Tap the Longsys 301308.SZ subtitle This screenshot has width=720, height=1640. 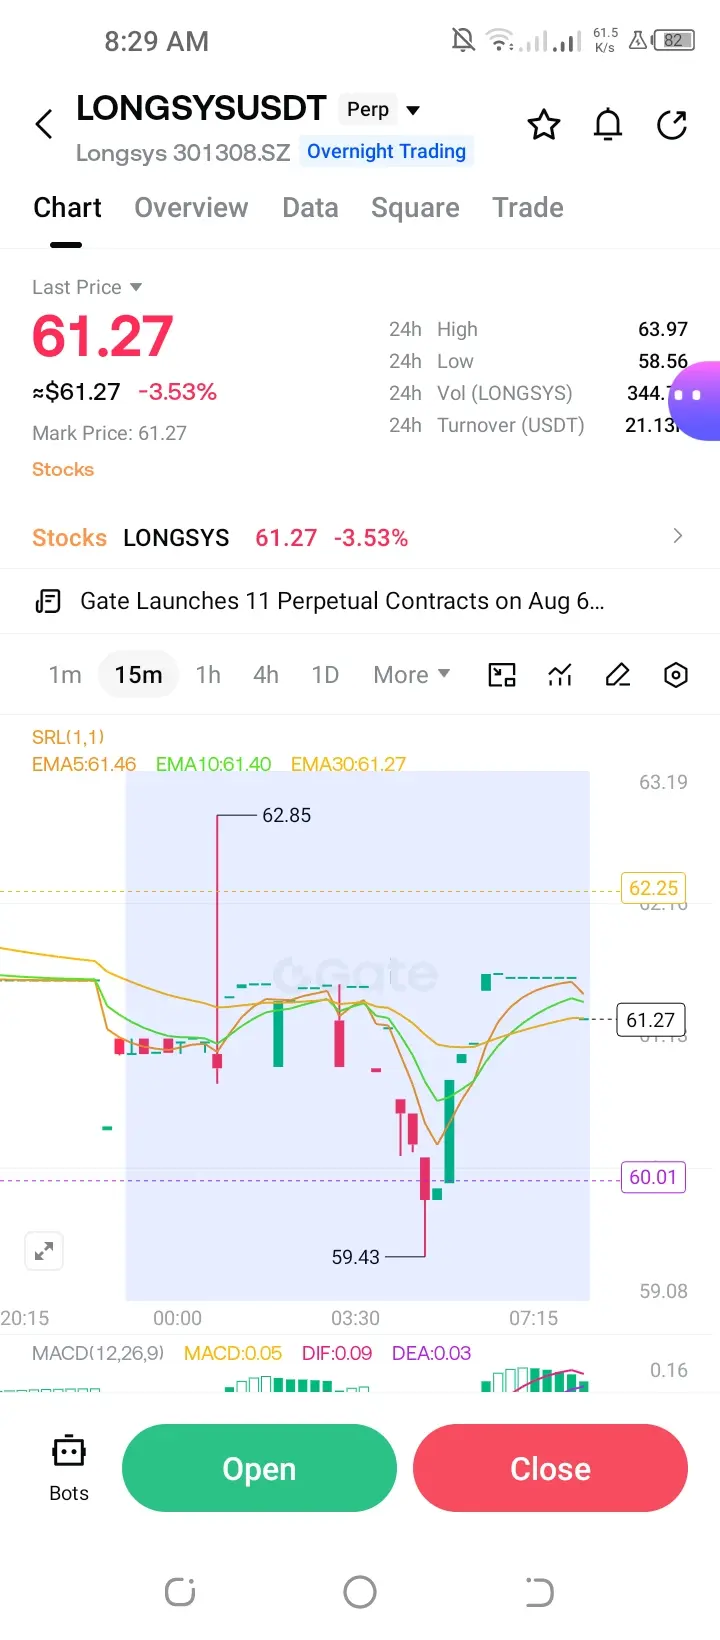[183, 153]
